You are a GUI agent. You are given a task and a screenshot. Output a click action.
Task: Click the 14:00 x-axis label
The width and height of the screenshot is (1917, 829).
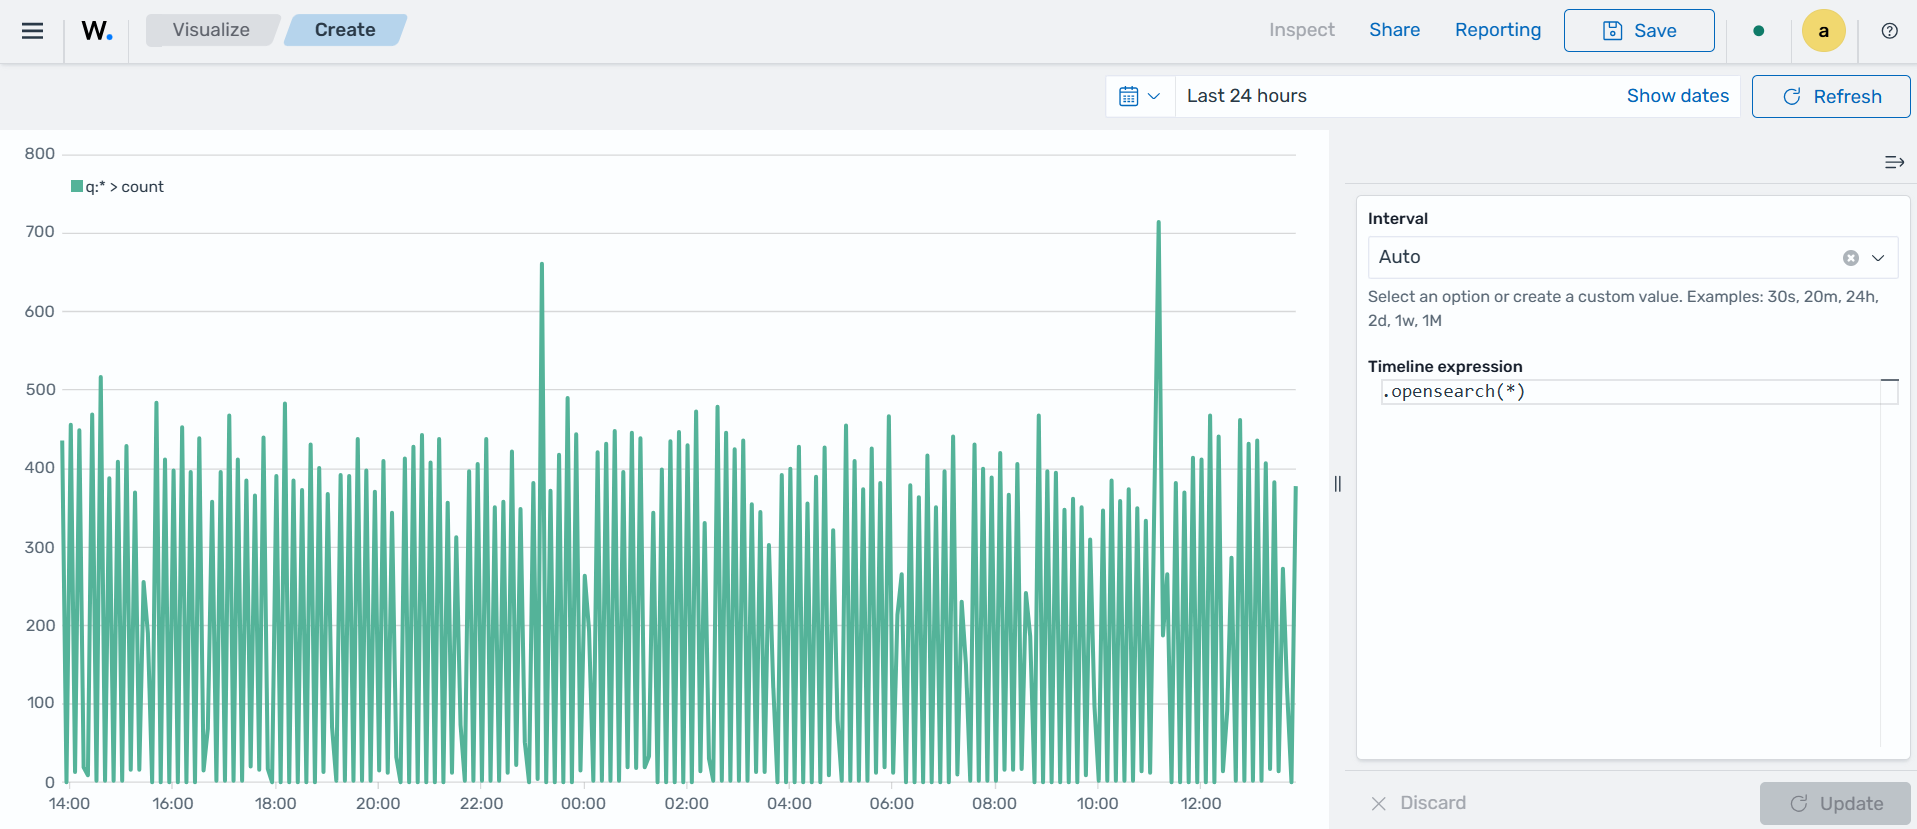(69, 804)
